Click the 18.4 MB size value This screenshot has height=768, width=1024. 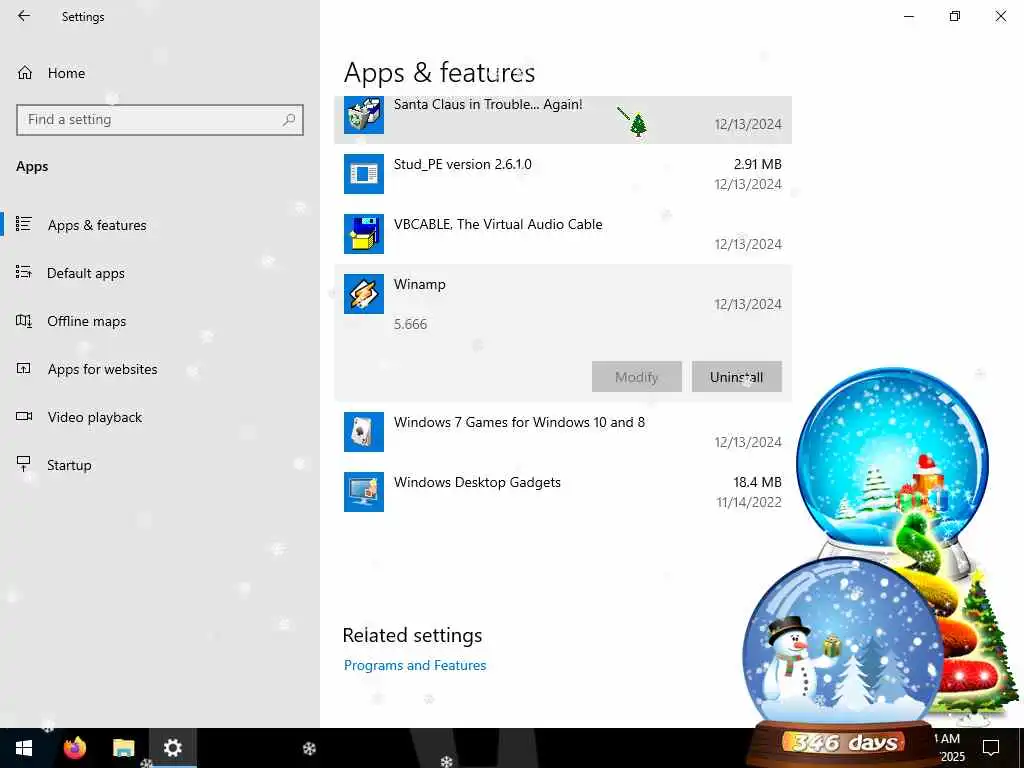(x=758, y=482)
